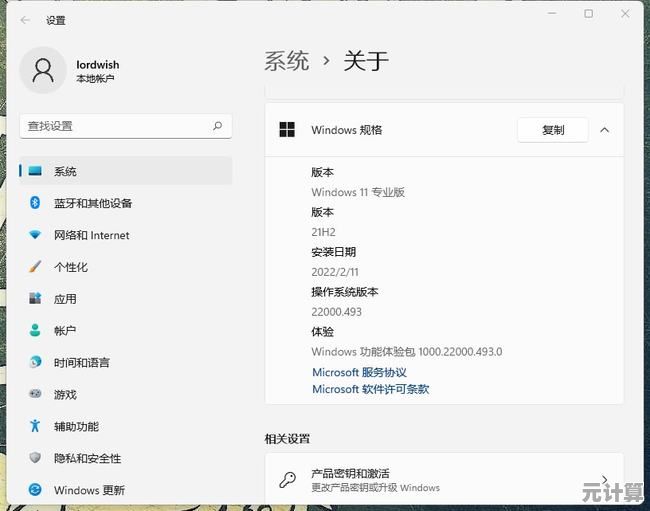Click the OS build 22000.493 value
The image size is (650, 511).
(x=337, y=312)
